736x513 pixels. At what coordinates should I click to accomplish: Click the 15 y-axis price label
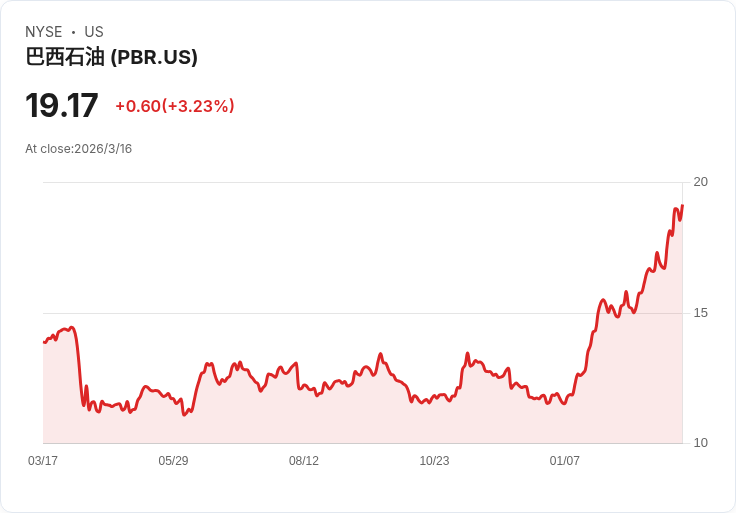tap(700, 313)
